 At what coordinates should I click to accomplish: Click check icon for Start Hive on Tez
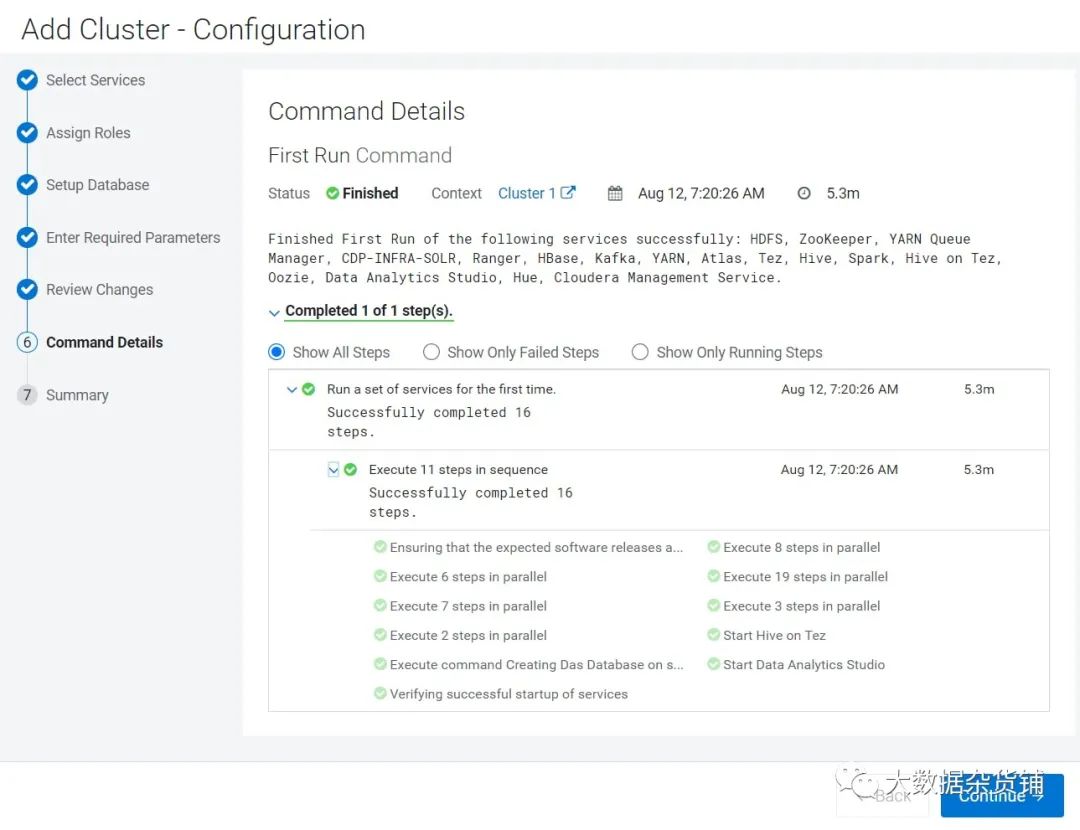click(714, 634)
